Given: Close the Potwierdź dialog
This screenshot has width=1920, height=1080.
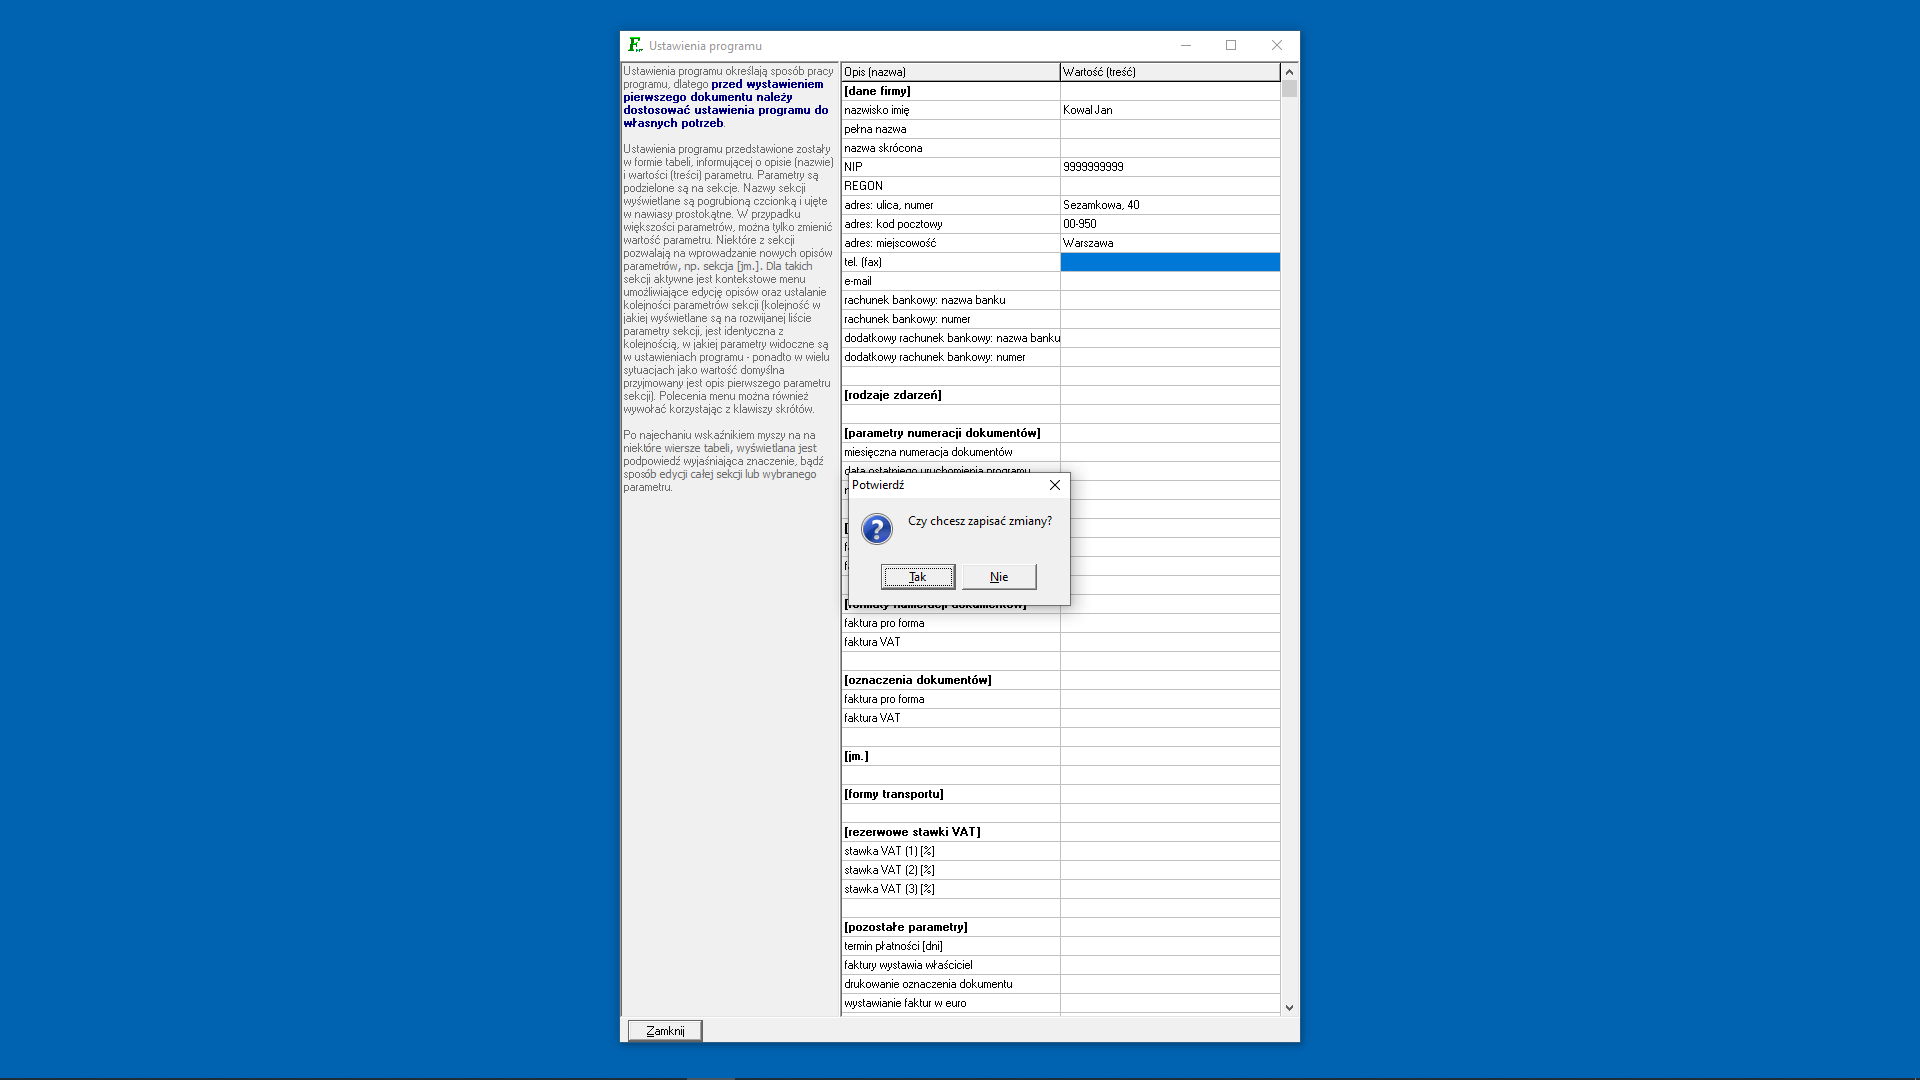Looking at the screenshot, I should point(1055,484).
